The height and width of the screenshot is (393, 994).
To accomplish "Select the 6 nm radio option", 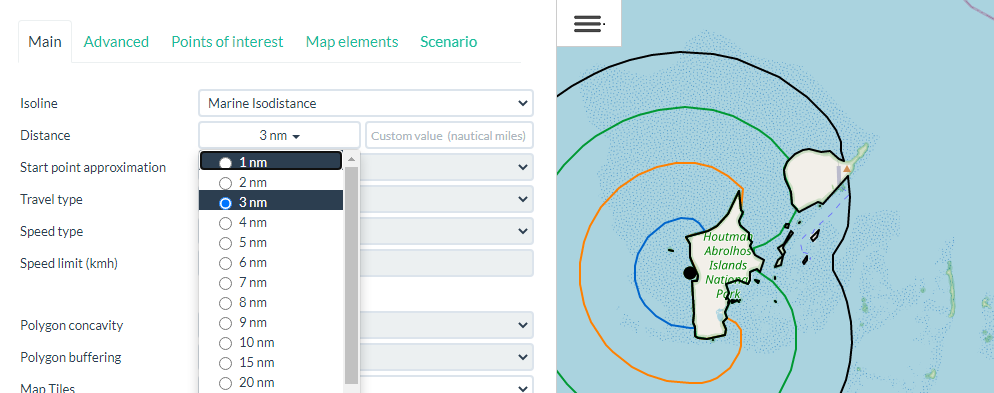I will pyautogui.click(x=225, y=263).
